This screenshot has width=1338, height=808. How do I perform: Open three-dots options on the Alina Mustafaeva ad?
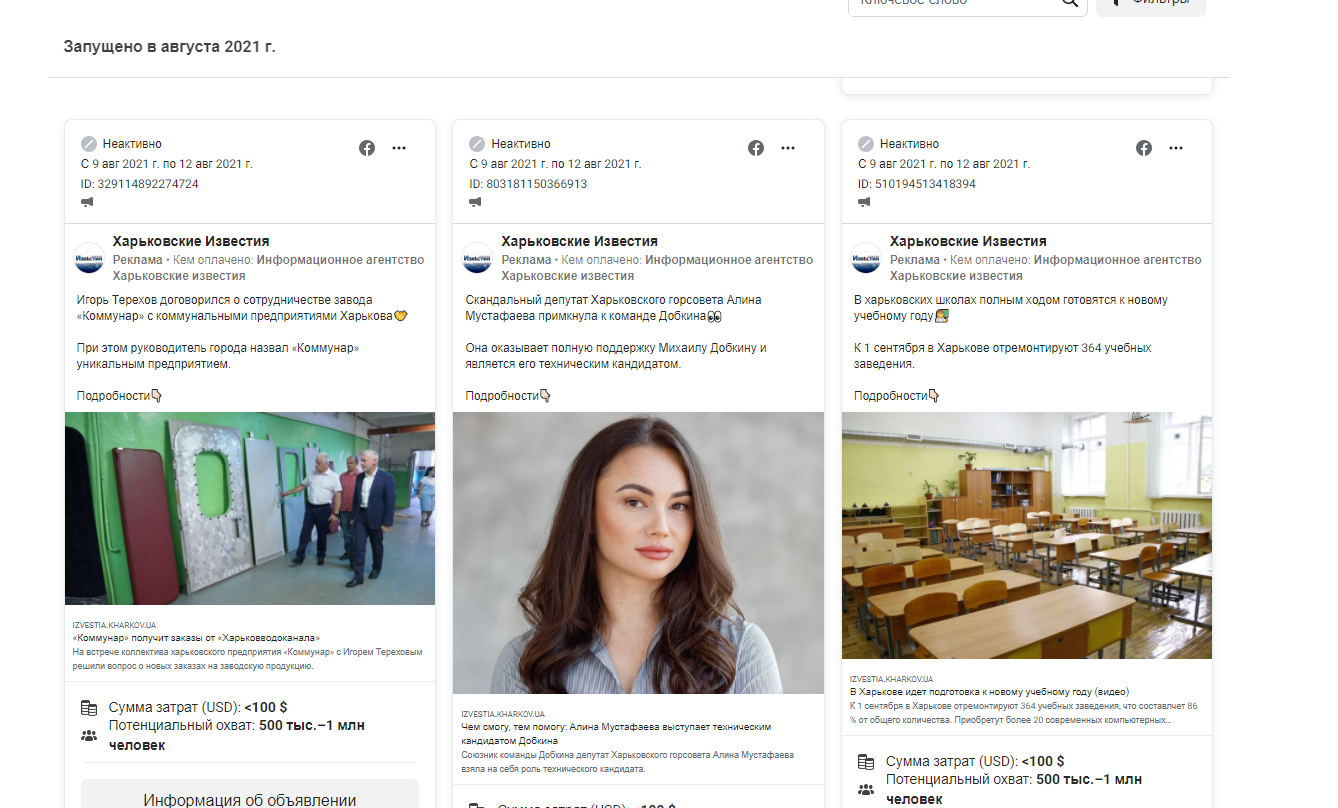[x=788, y=148]
